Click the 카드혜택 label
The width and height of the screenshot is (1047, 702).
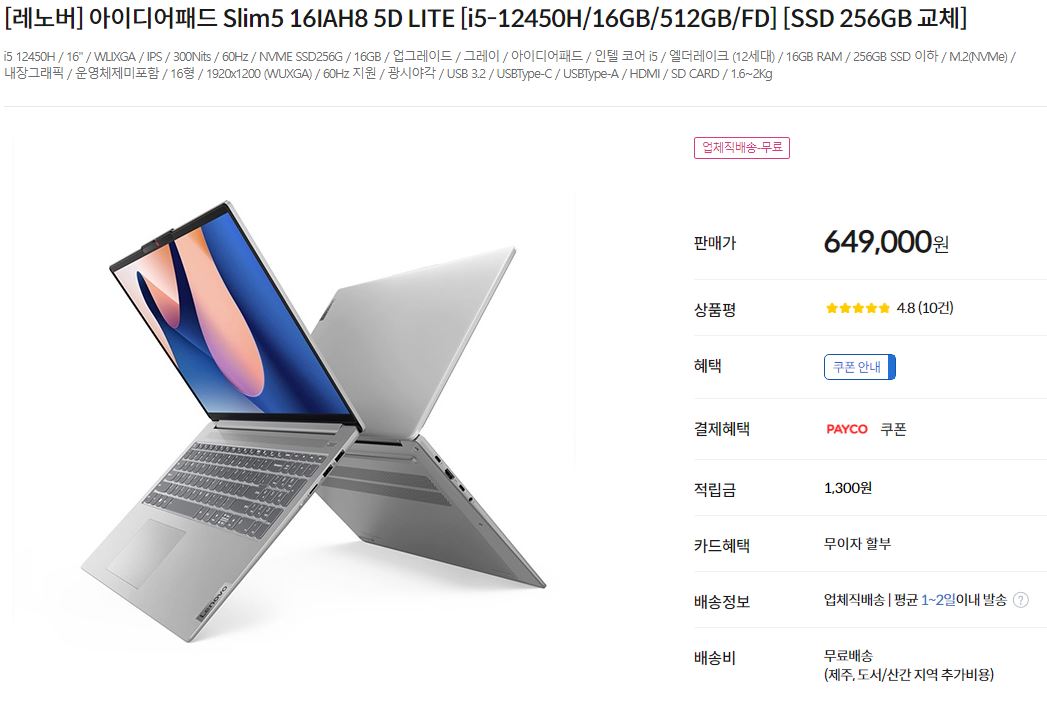pyautogui.click(x=722, y=546)
